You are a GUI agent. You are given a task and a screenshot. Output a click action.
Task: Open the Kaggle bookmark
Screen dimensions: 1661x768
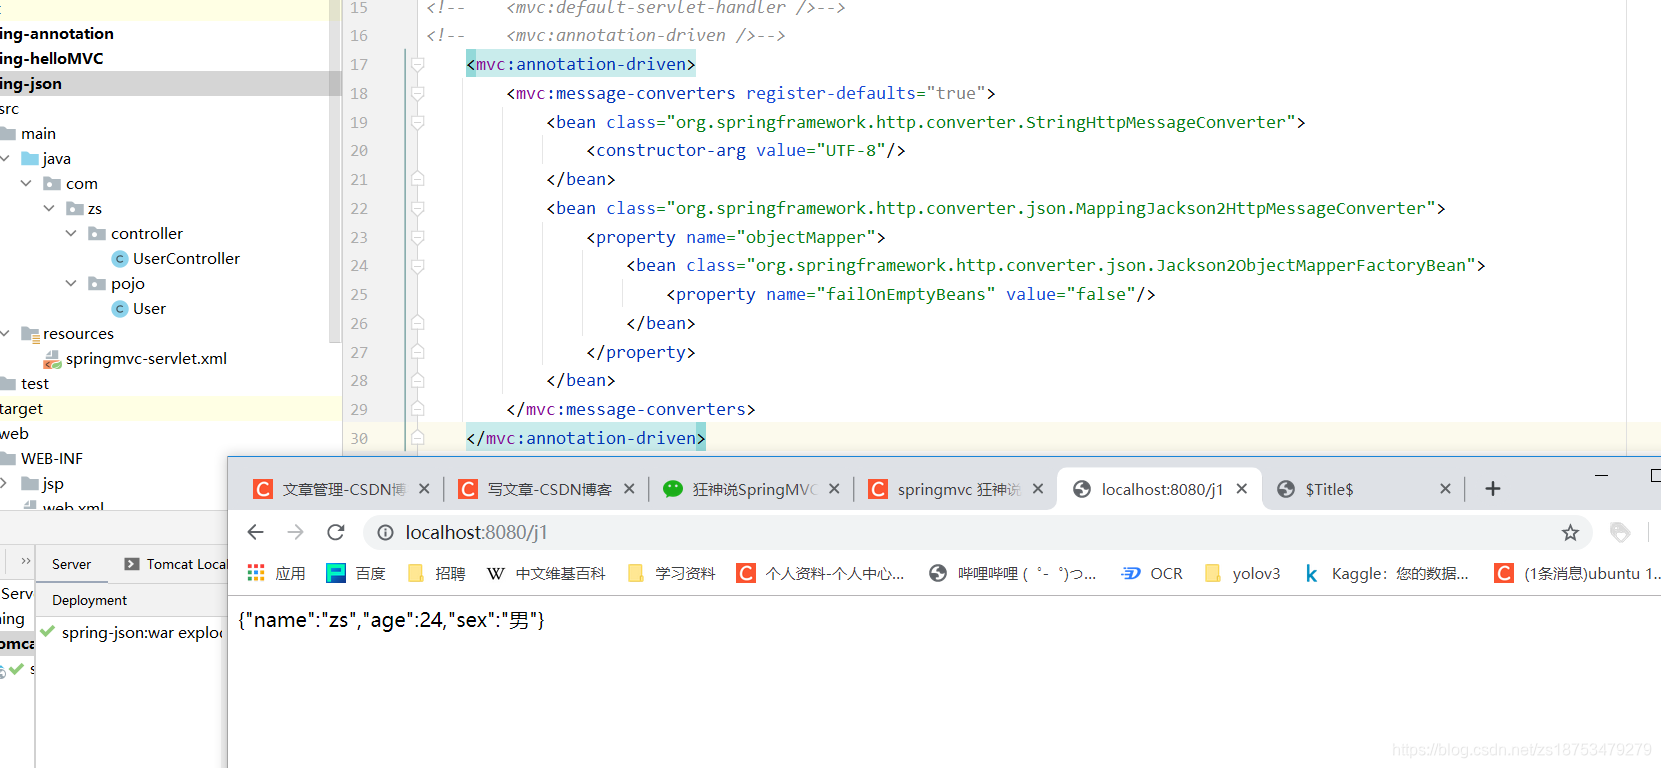1386,573
